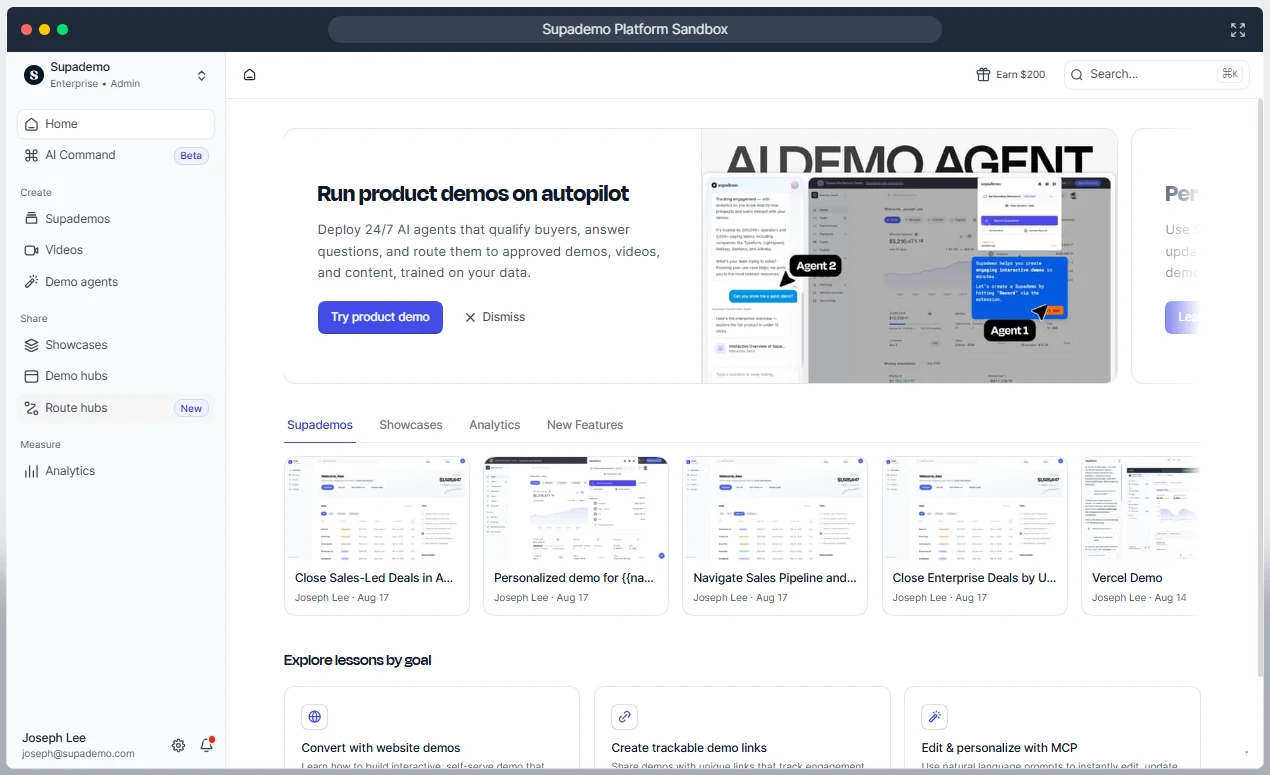Image resolution: width=1270 pixels, height=775 pixels.
Task: Click the 'Vercel Demo' title text
Action: tap(1127, 578)
